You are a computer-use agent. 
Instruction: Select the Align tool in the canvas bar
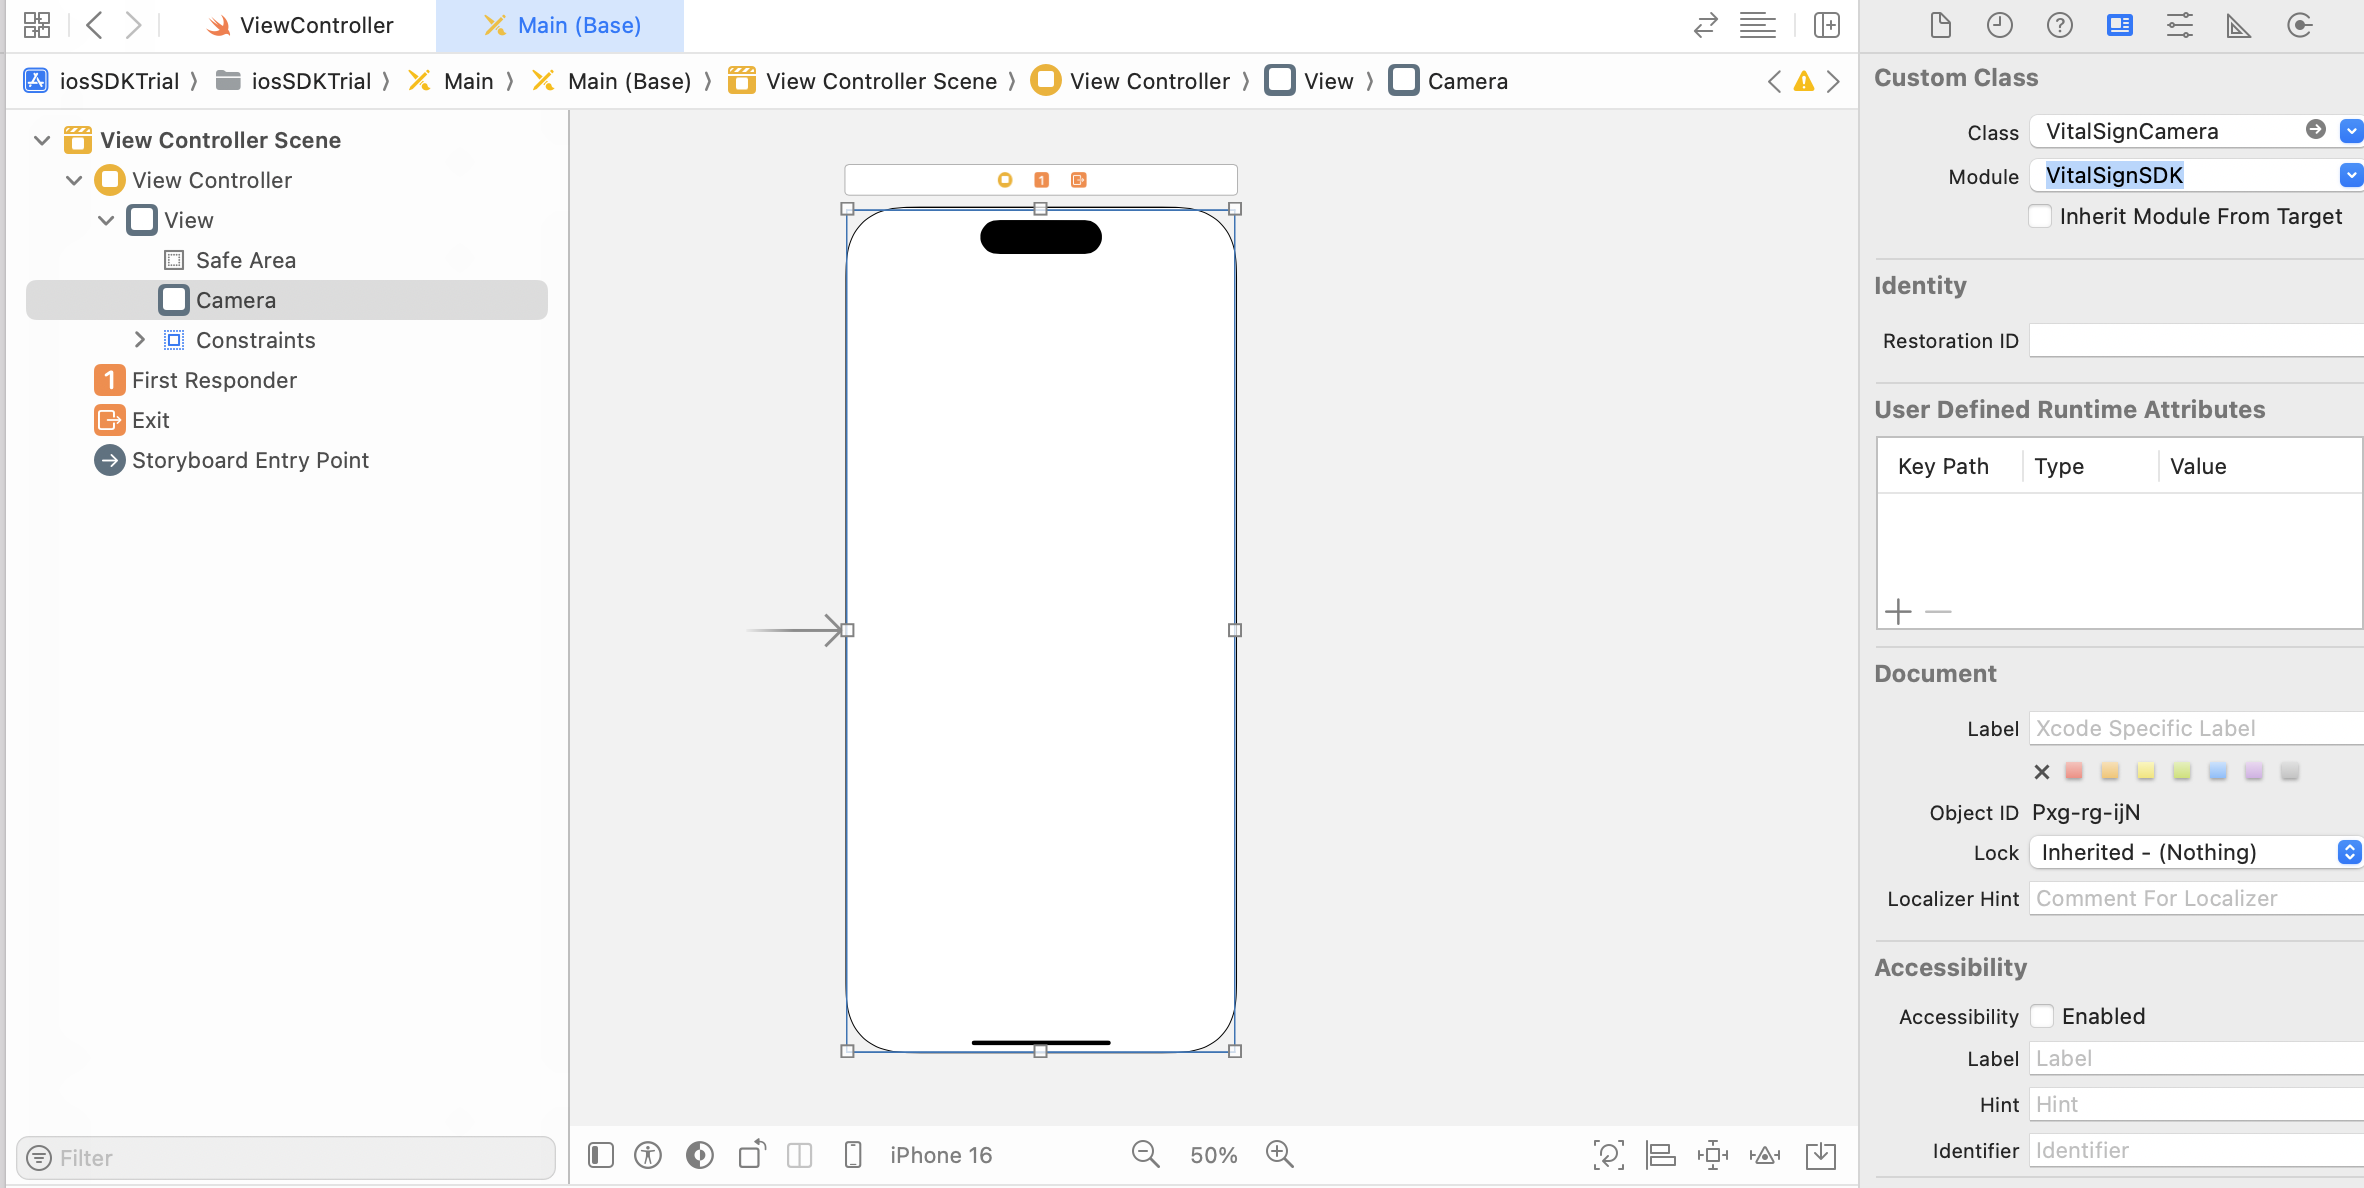1661,1155
